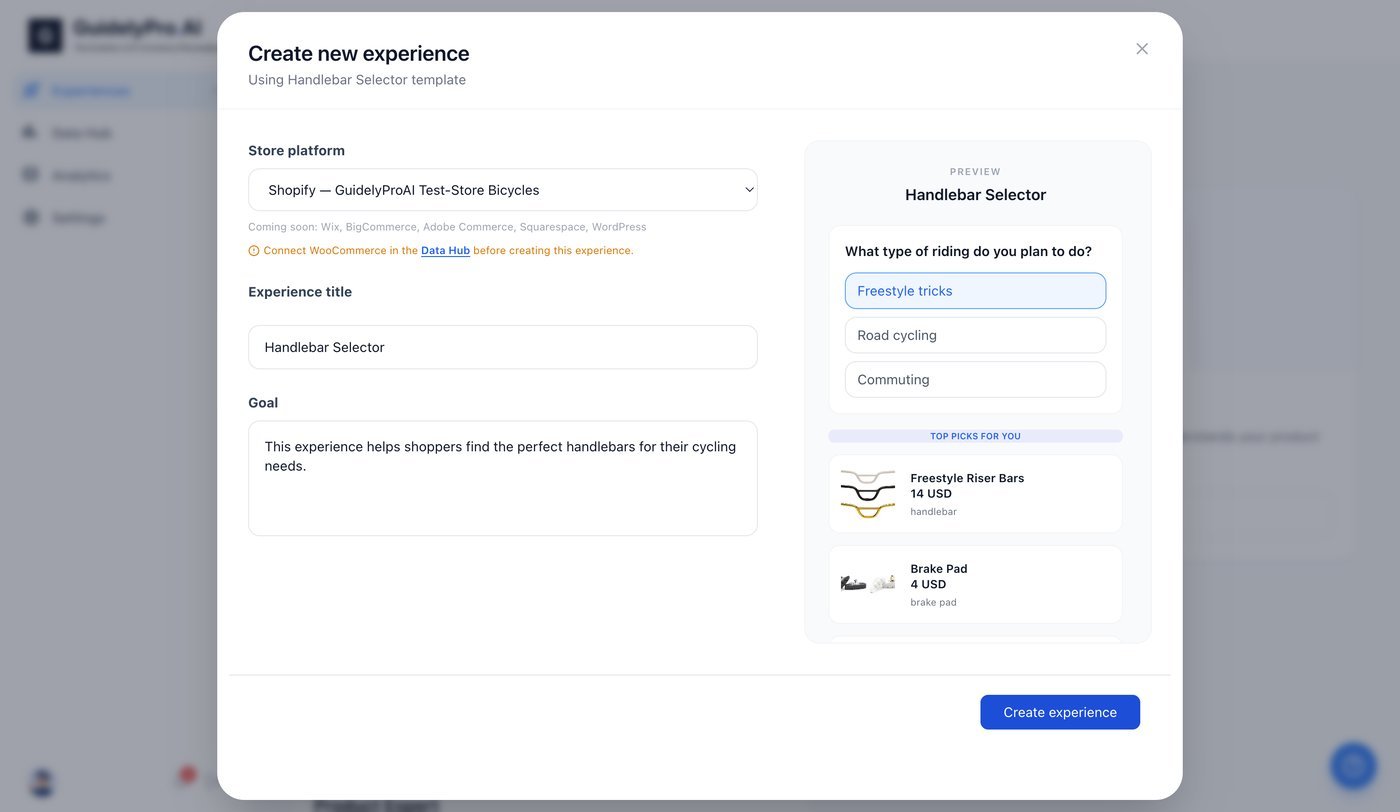Click the Analytics sidebar icon
This screenshot has height=812, width=1400.
click(x=31, y=175)
